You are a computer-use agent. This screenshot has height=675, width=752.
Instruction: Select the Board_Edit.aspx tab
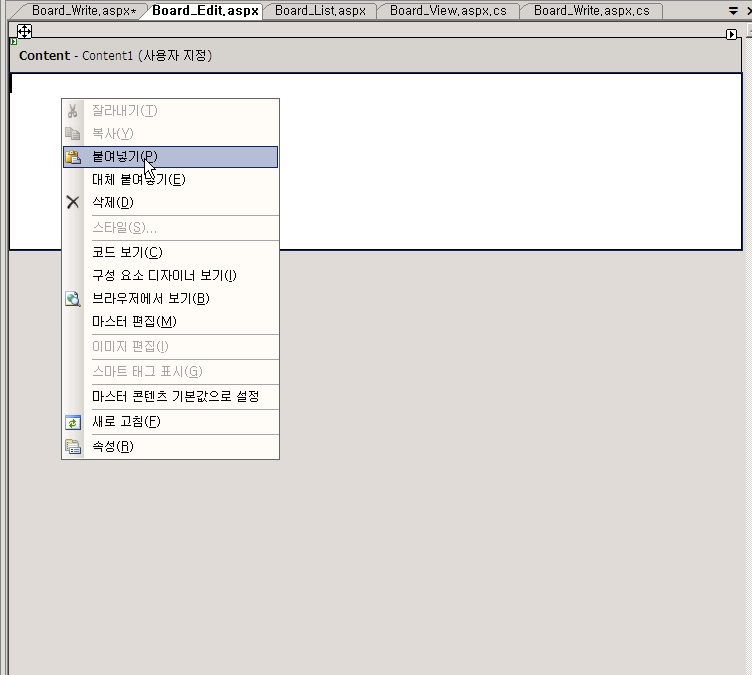pos(205,11)
